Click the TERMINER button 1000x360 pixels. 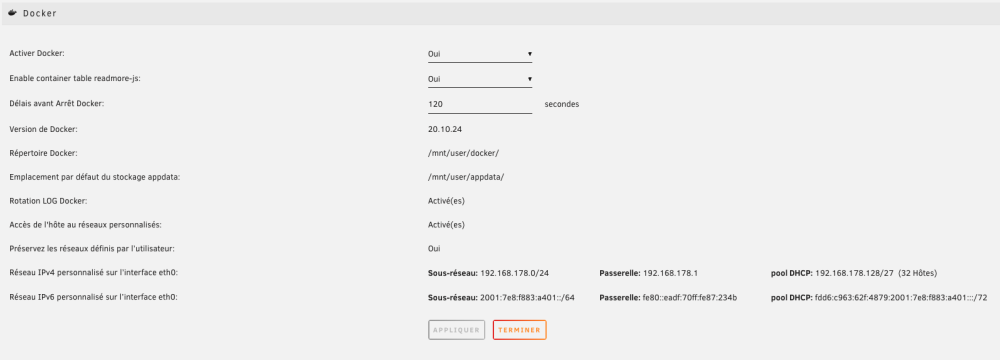pyautogui.click(x=520, y=330)
